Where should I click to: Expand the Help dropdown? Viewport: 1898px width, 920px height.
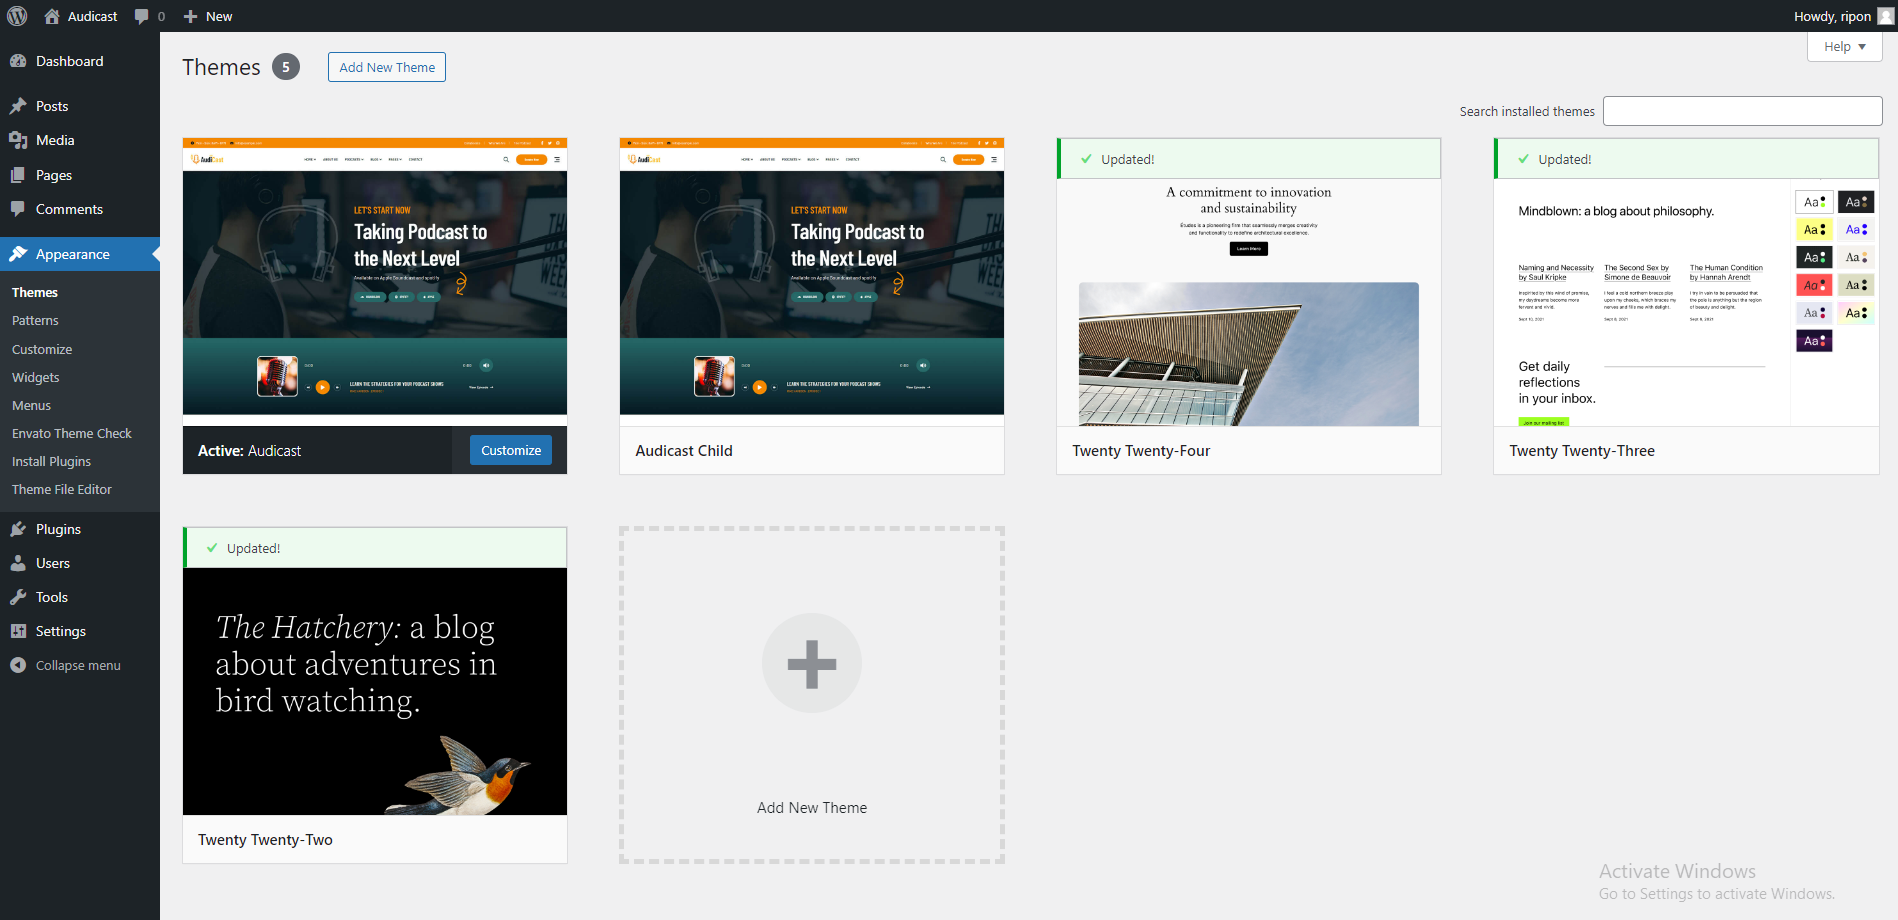(x=1844, y=46)
